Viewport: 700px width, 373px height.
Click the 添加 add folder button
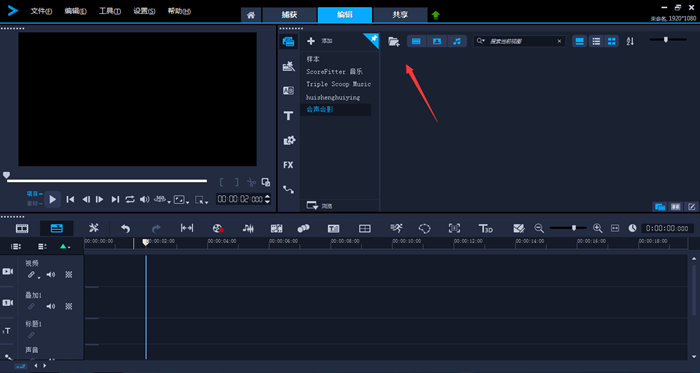320,41
